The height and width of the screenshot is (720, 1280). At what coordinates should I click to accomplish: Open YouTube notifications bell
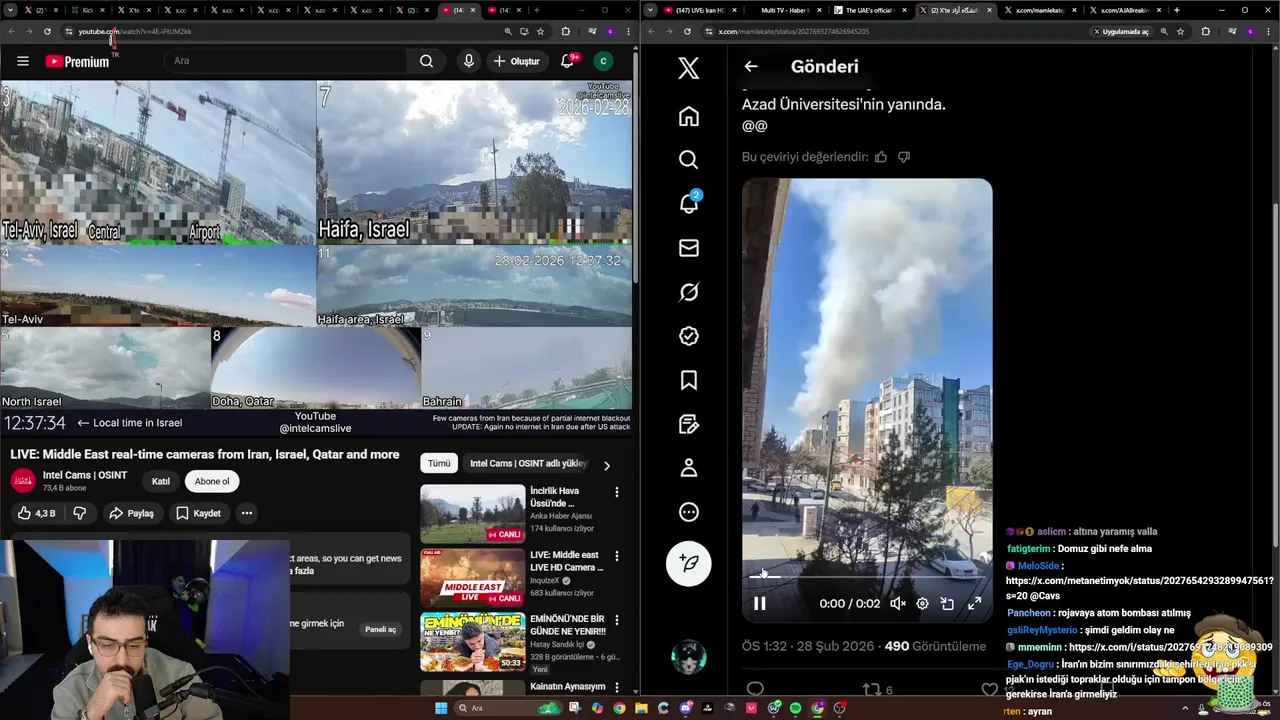pyautogui.click(x=568, y=61)
